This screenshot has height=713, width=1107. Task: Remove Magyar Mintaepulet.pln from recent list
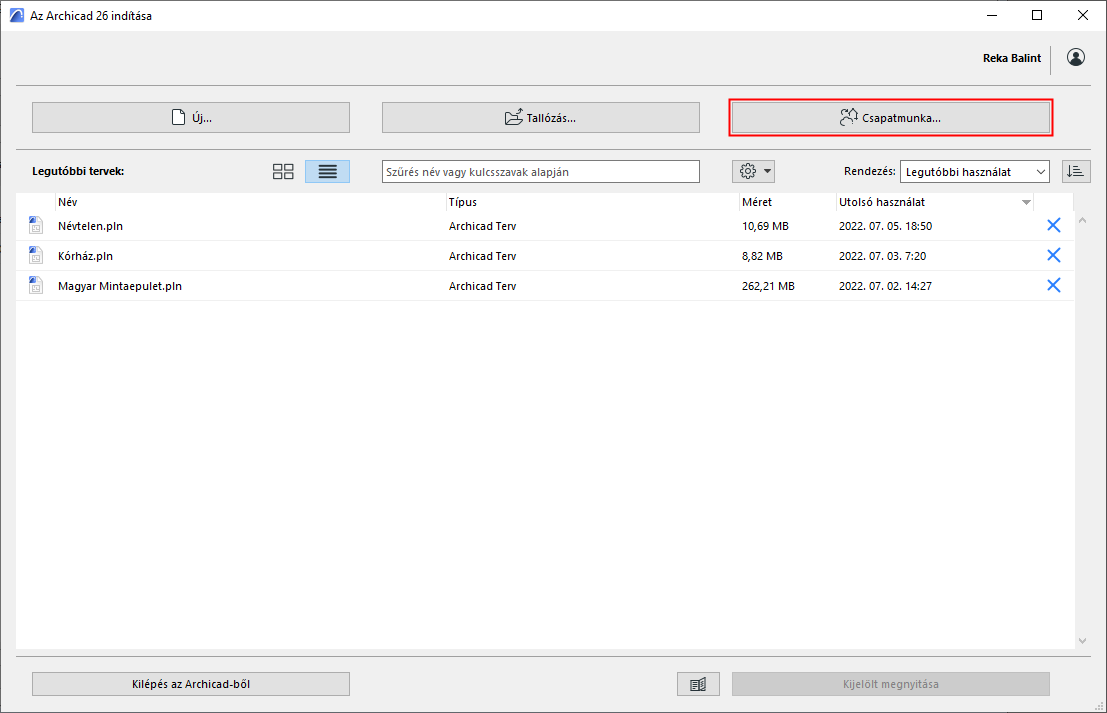[1053, 285]
